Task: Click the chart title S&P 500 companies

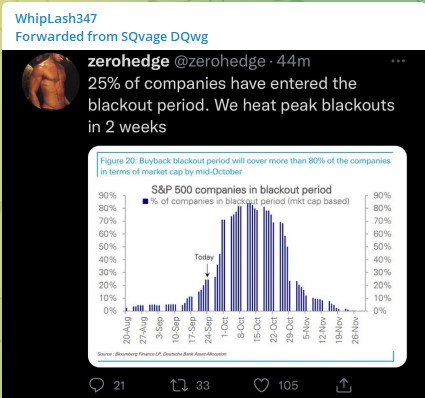Action: 241,190
